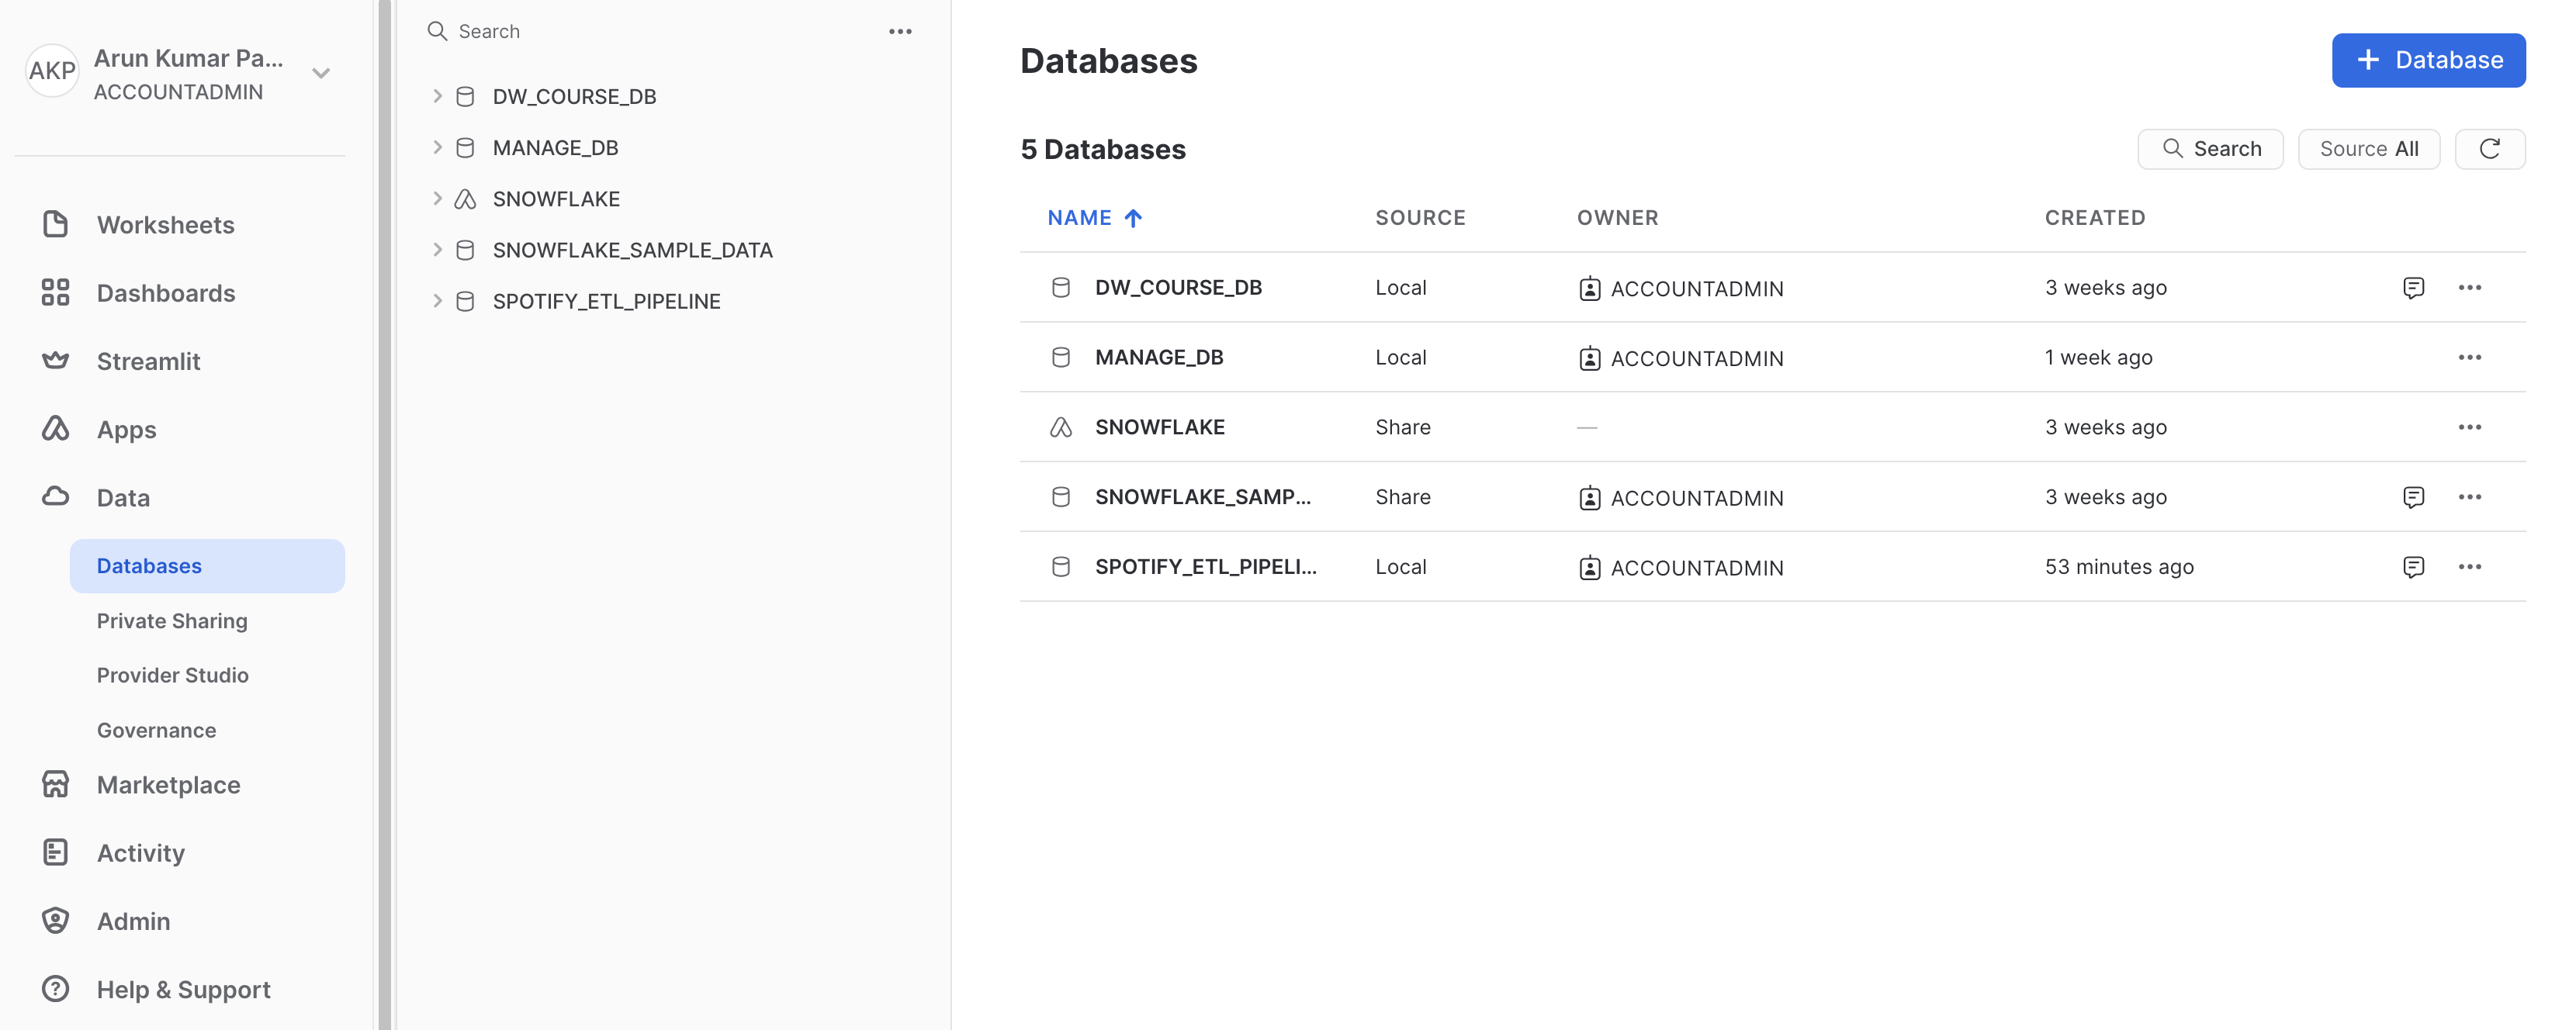Click the role icon beside MANAGE_DB's ACCOUNTADMIN owner
Viewport: 2576px width, 1030px height.
[x=1589, y=358]
